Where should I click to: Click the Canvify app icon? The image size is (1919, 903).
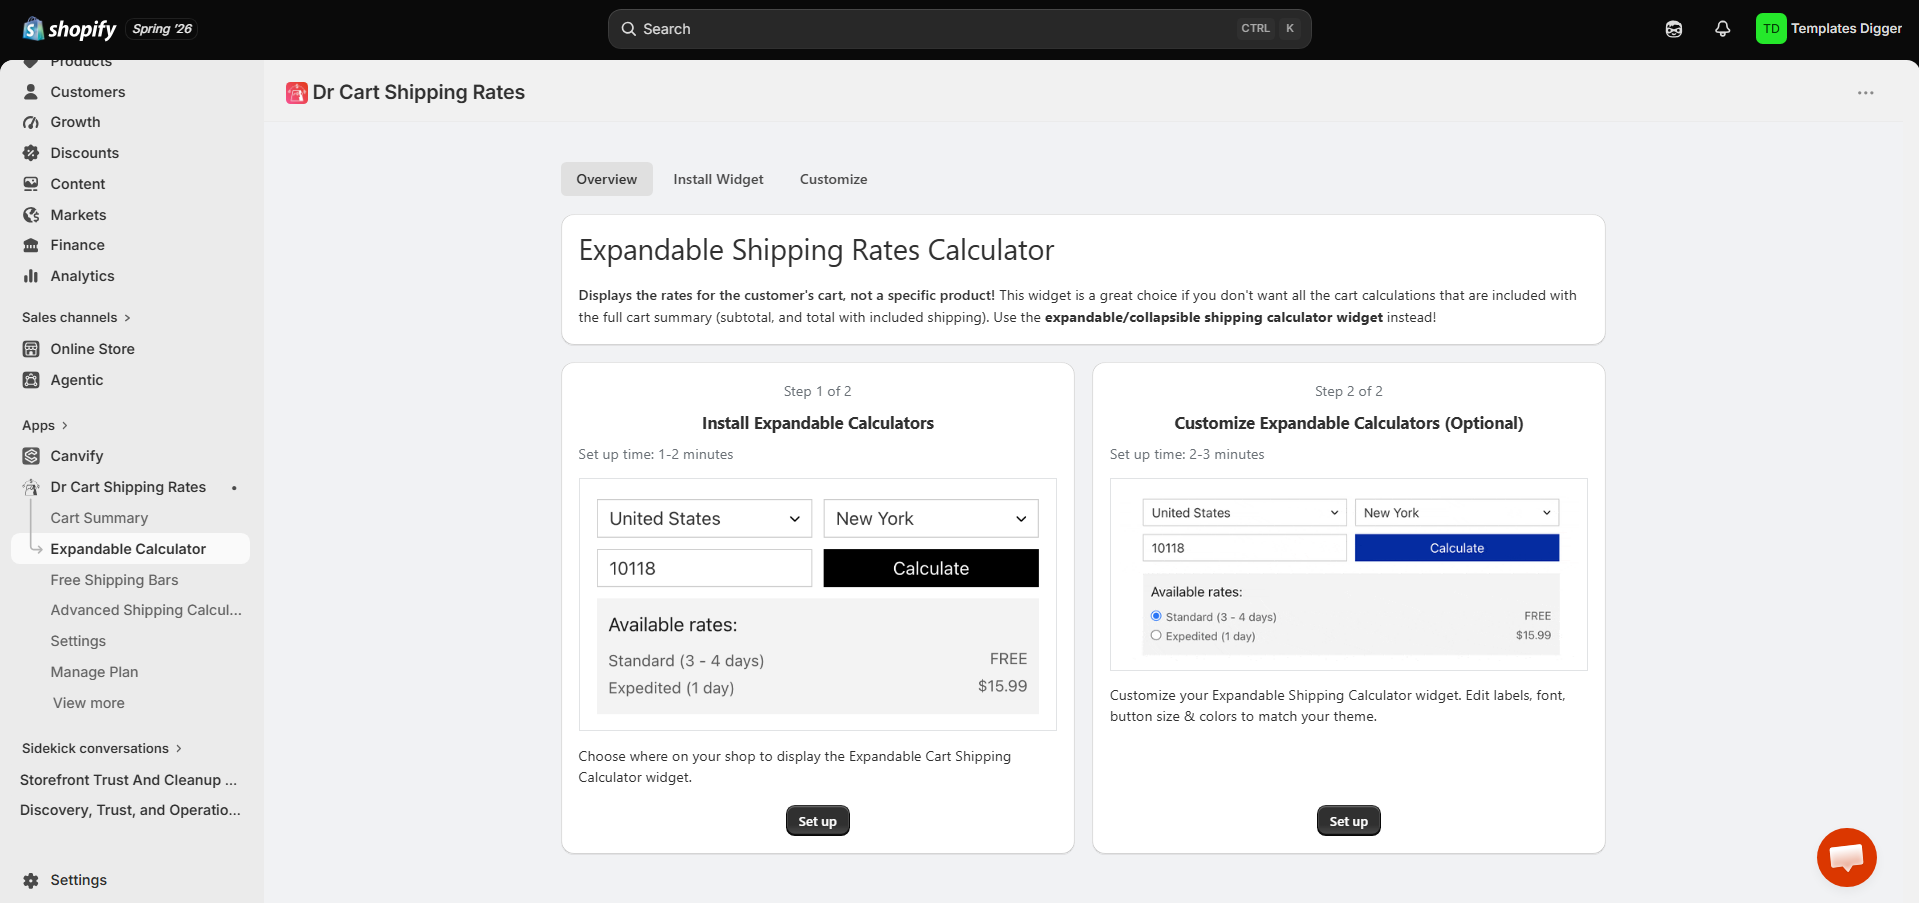[x=31, y=456]
